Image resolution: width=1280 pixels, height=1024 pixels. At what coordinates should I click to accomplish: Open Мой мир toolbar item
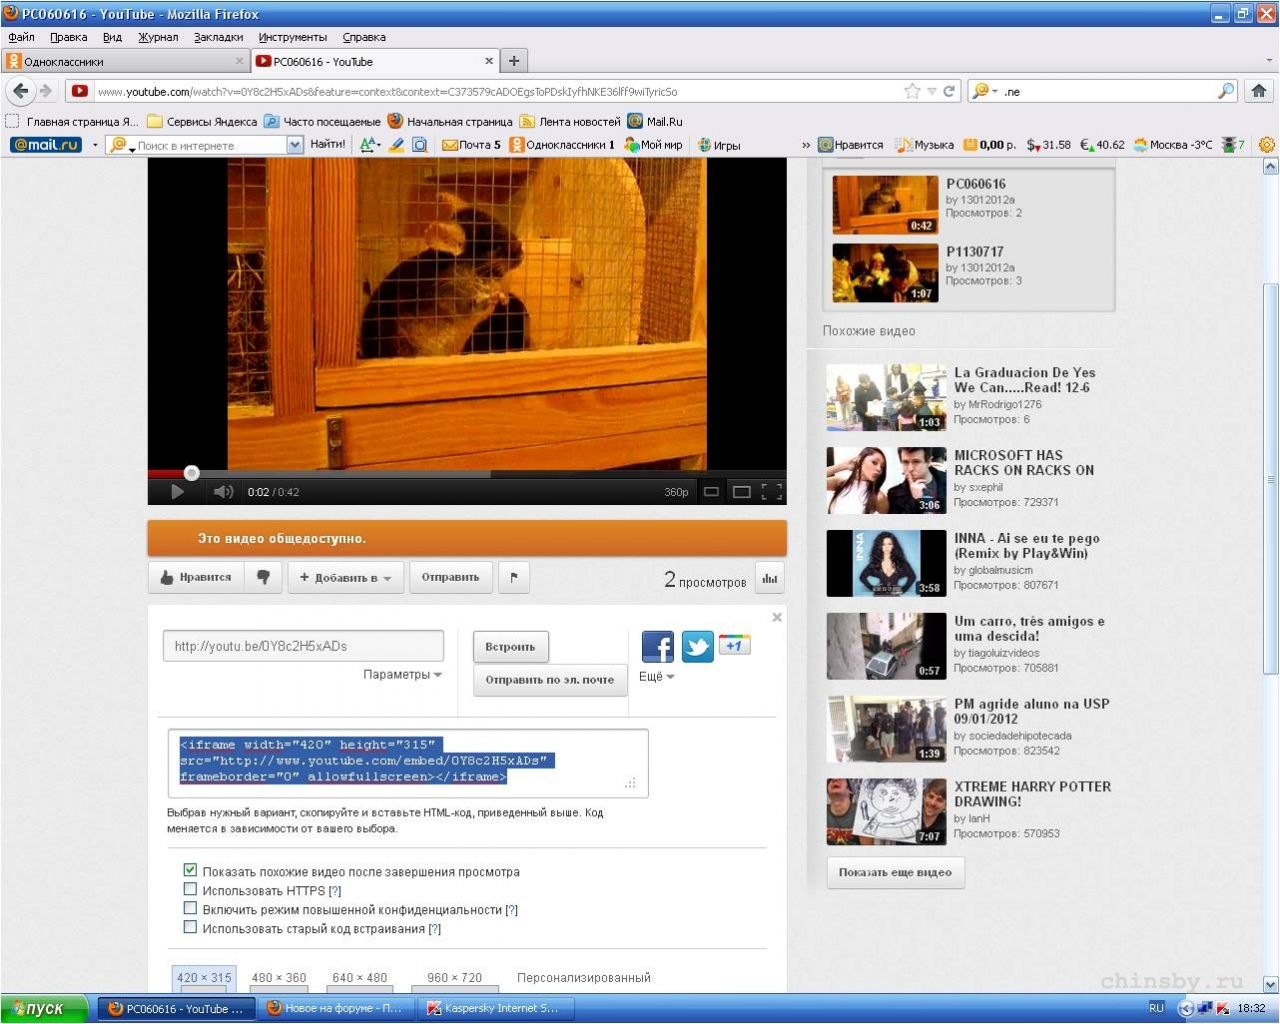(653, 145)
